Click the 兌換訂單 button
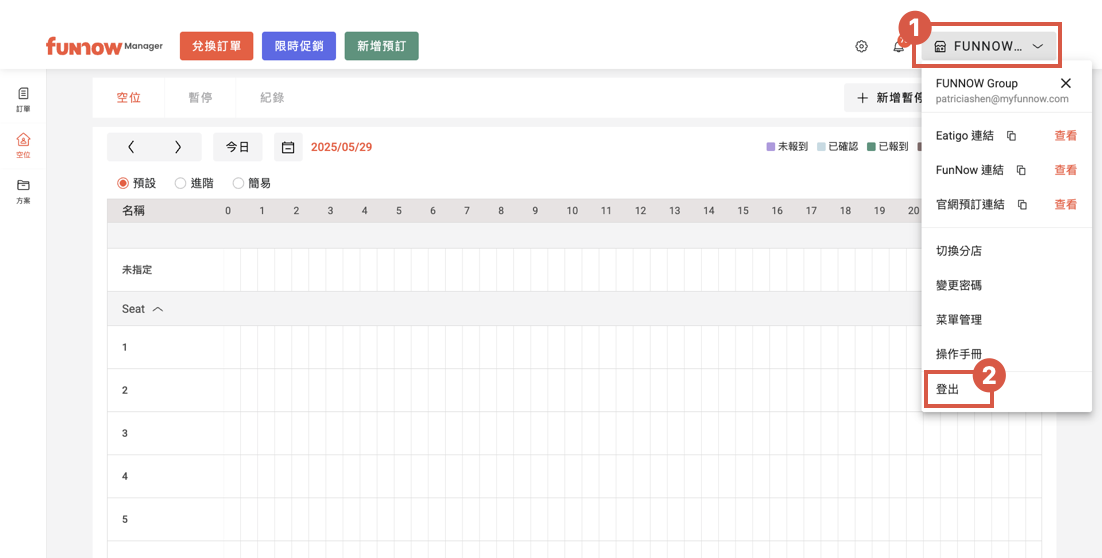The width and height of the screenshot is (1102, 558). pyautogui.click(x=216, y=46)
